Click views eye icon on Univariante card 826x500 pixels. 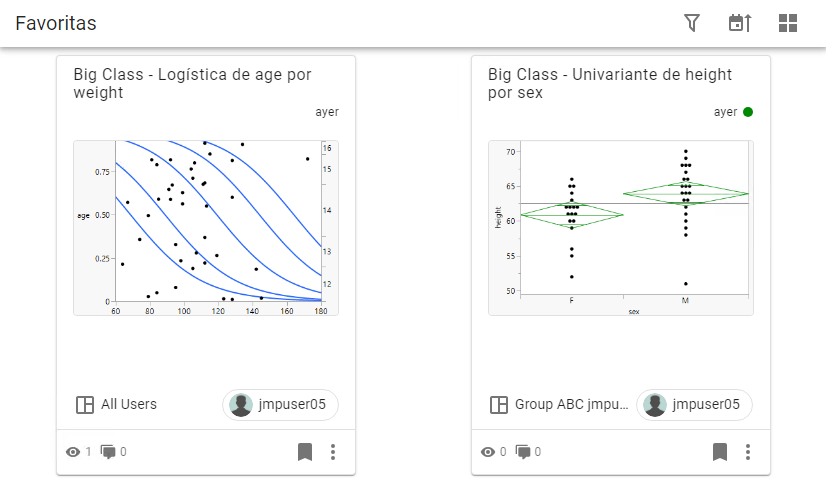click(x=488, y=452)
